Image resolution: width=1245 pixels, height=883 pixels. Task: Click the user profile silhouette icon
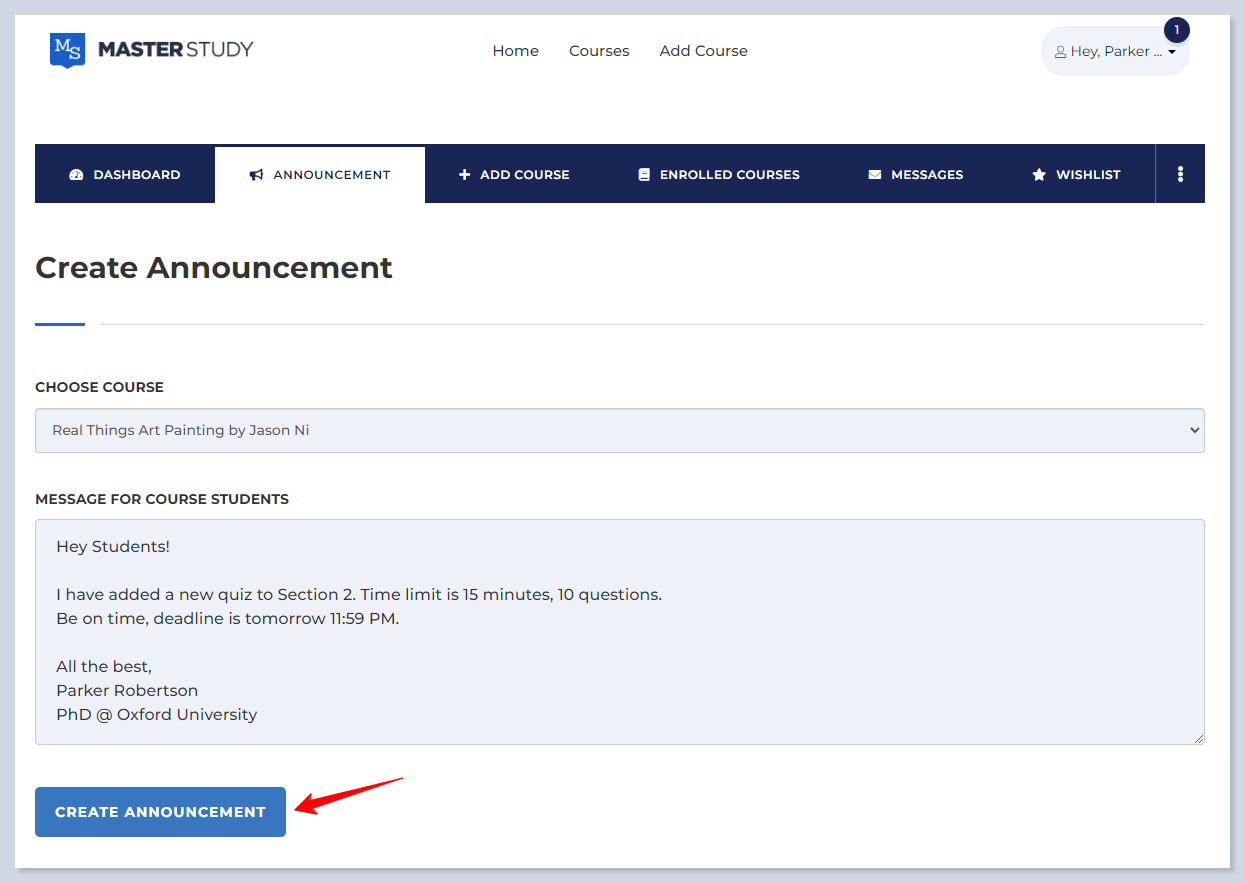point(1060,52)
